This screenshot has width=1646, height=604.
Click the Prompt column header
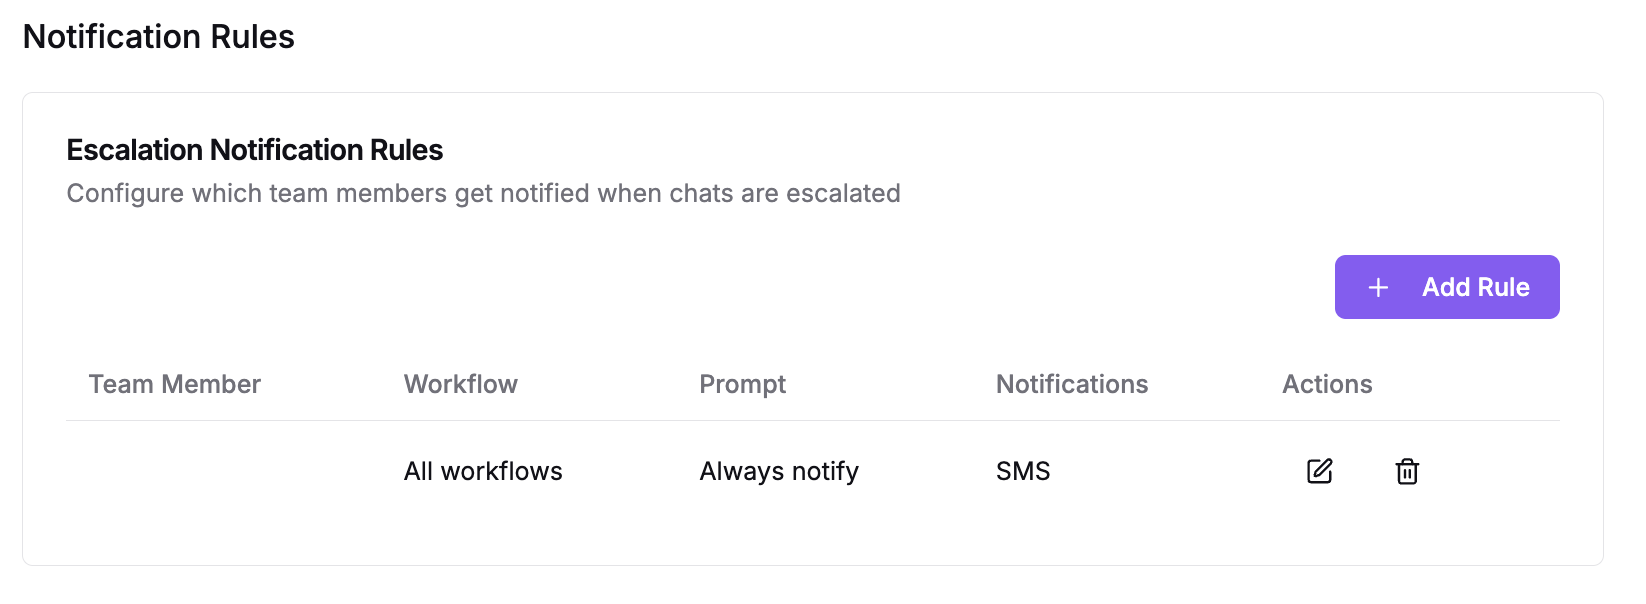(742, 384)
